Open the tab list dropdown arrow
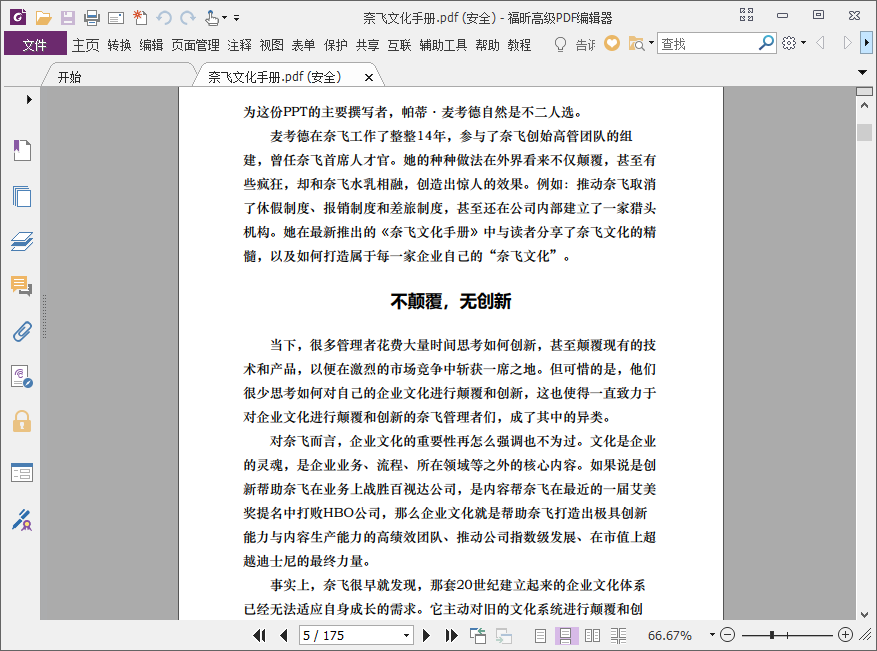877x651 pixels. (862, 72)
